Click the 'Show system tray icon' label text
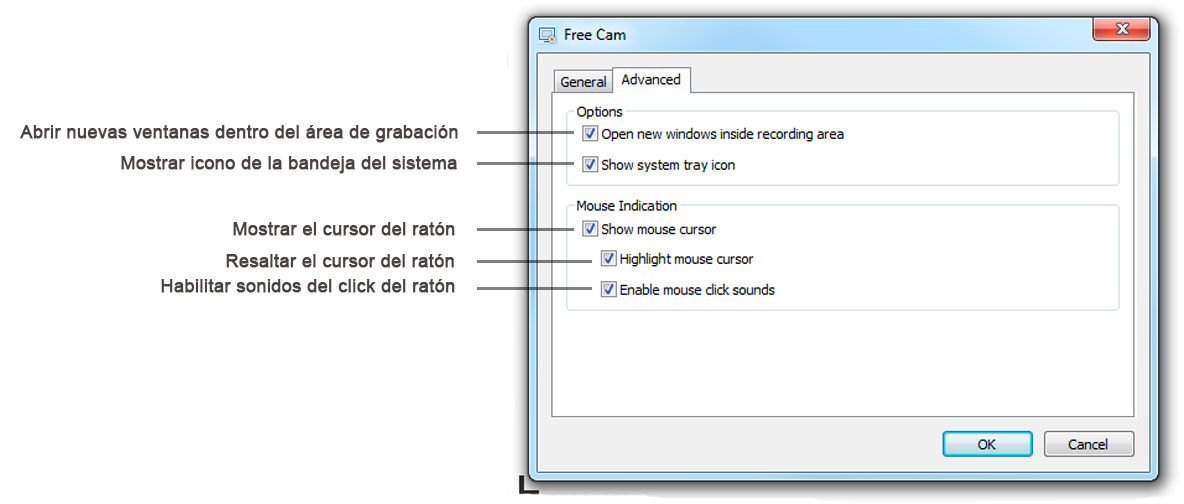This screenshot has width=1184, height=504. tap(668, 165)
